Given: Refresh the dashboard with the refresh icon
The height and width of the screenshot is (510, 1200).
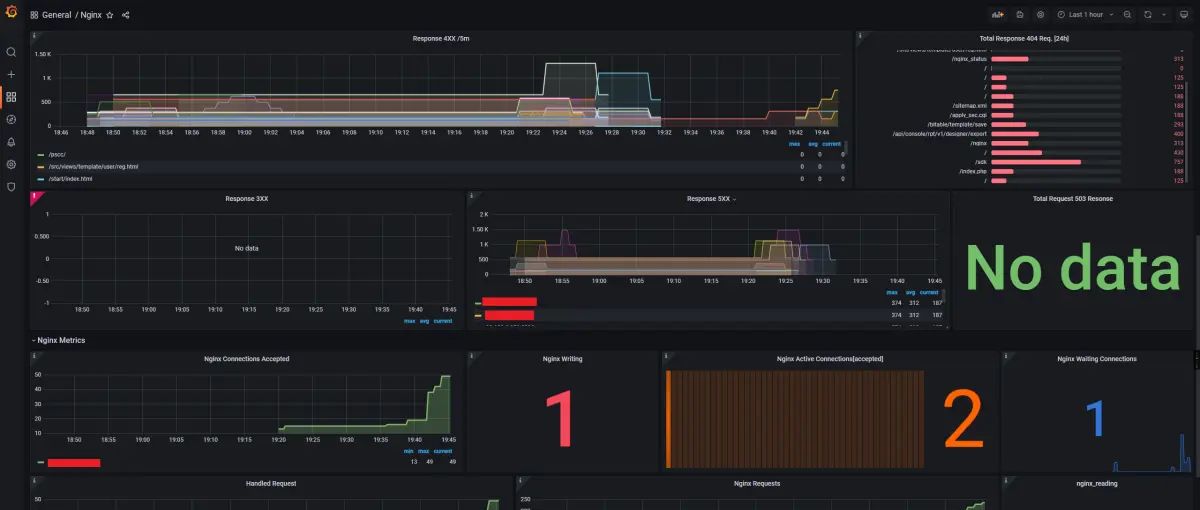Looking at the screenshot, I should pyautogui.click(x=1148, y=15).
